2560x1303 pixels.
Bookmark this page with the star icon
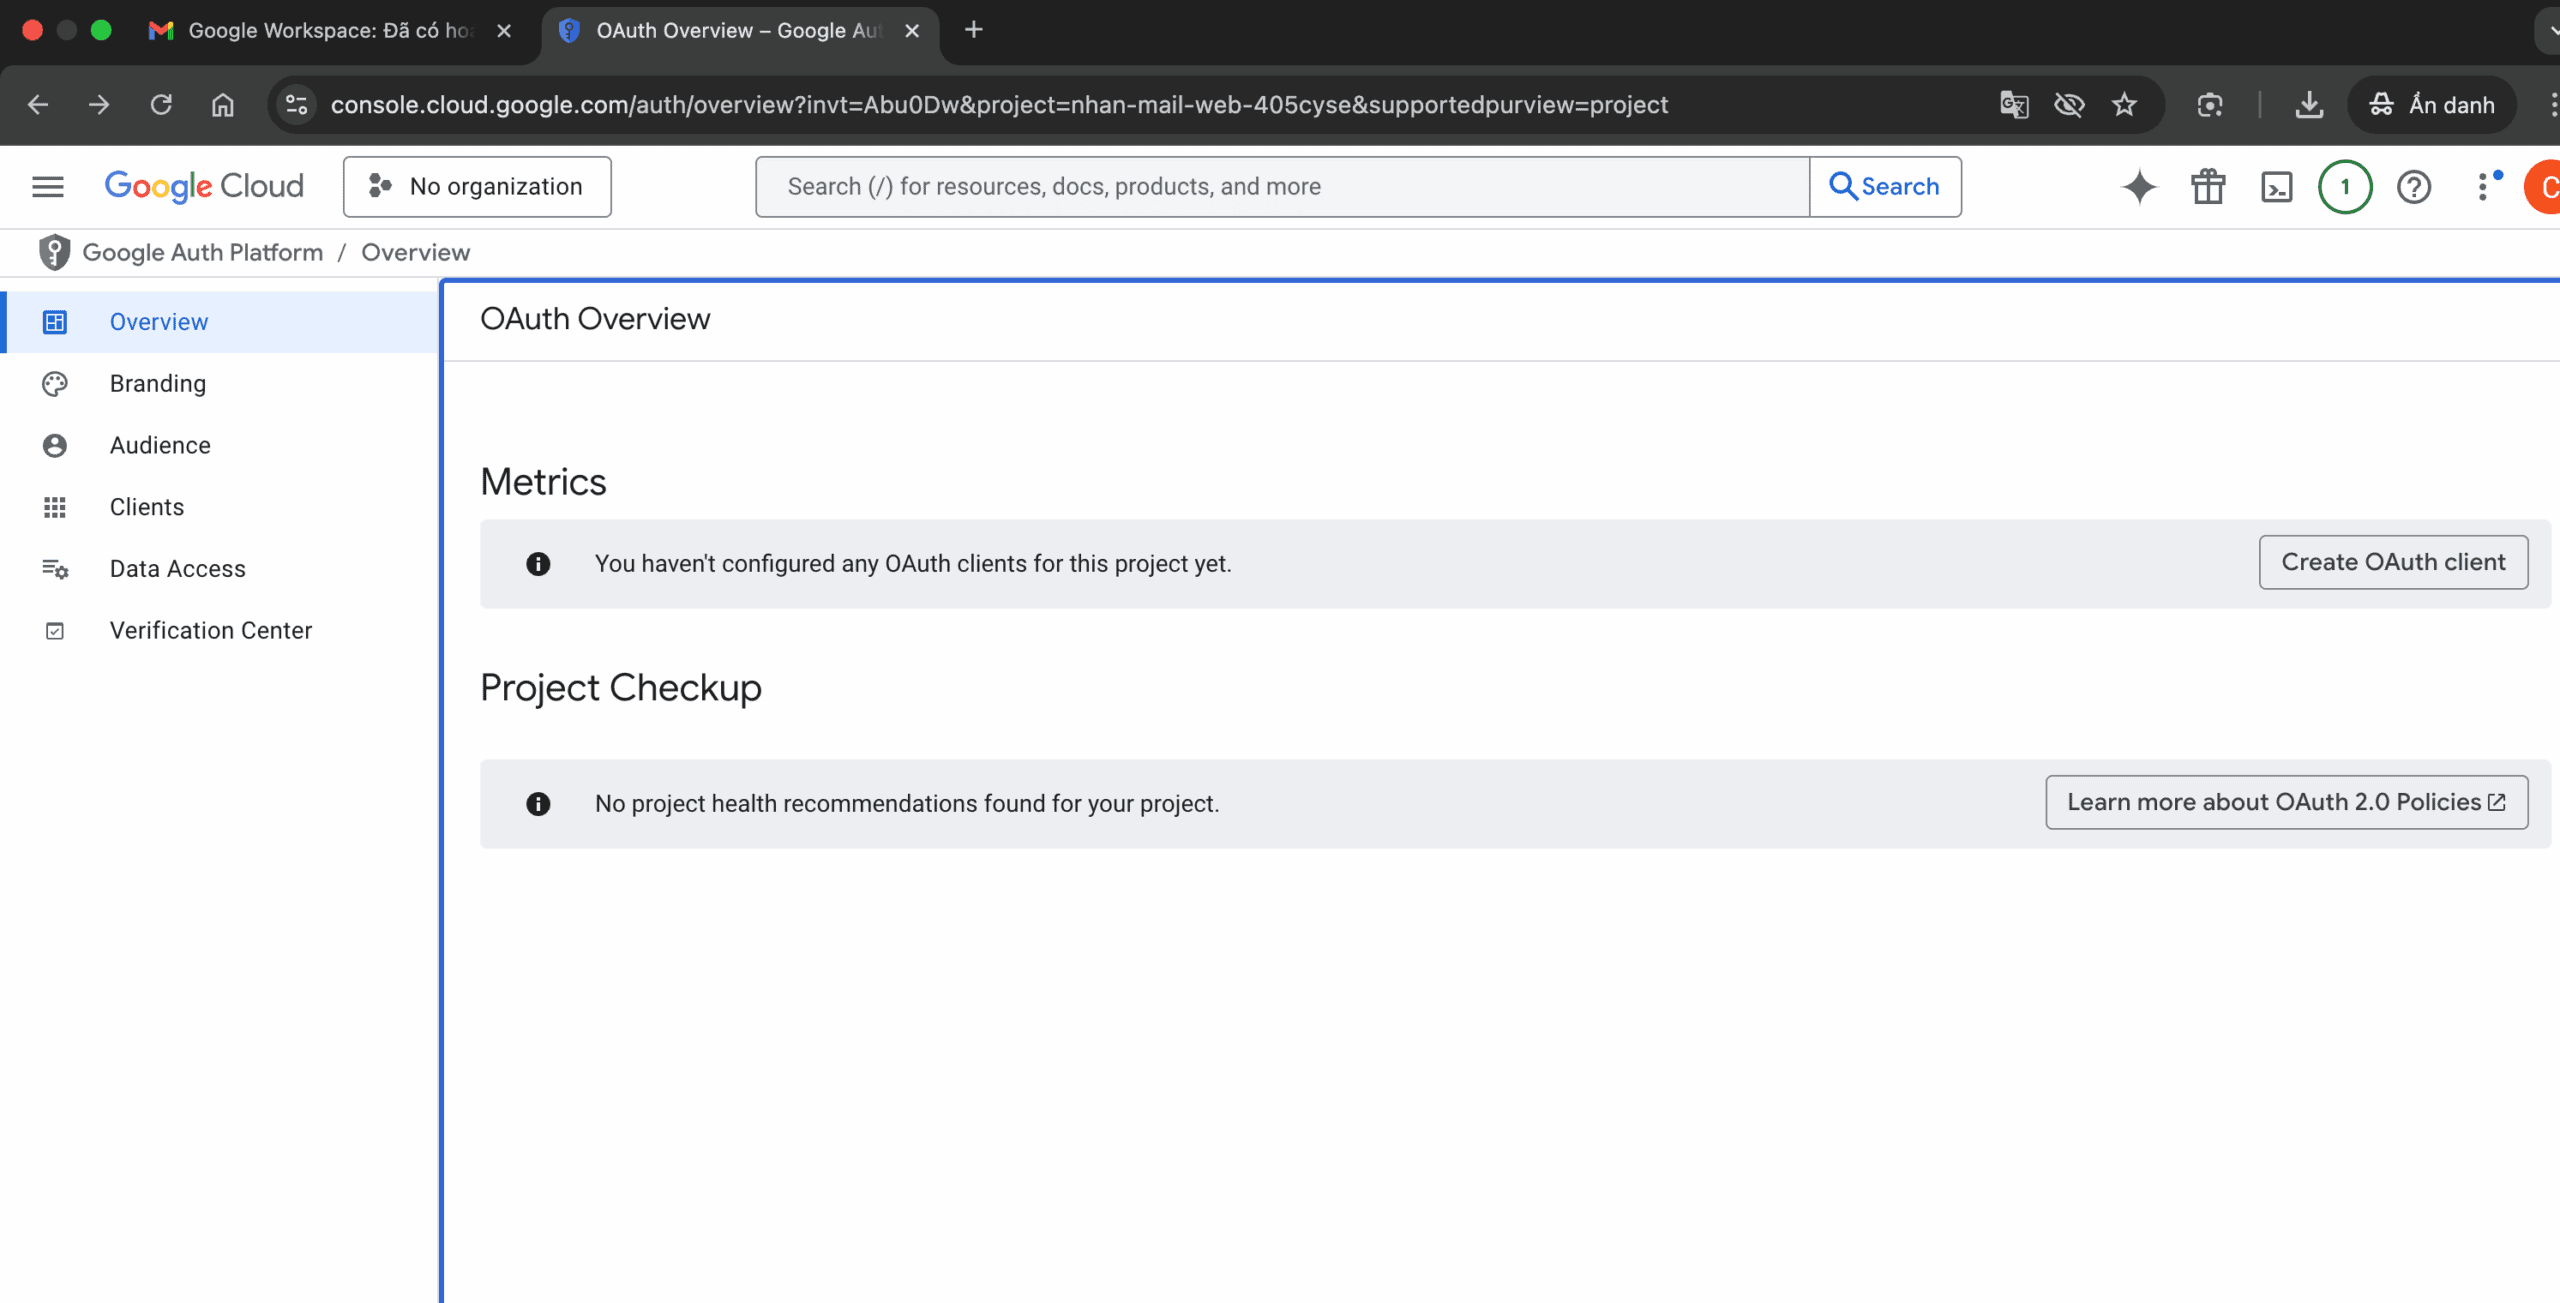pyautogui.click(x=2124, y=105)
